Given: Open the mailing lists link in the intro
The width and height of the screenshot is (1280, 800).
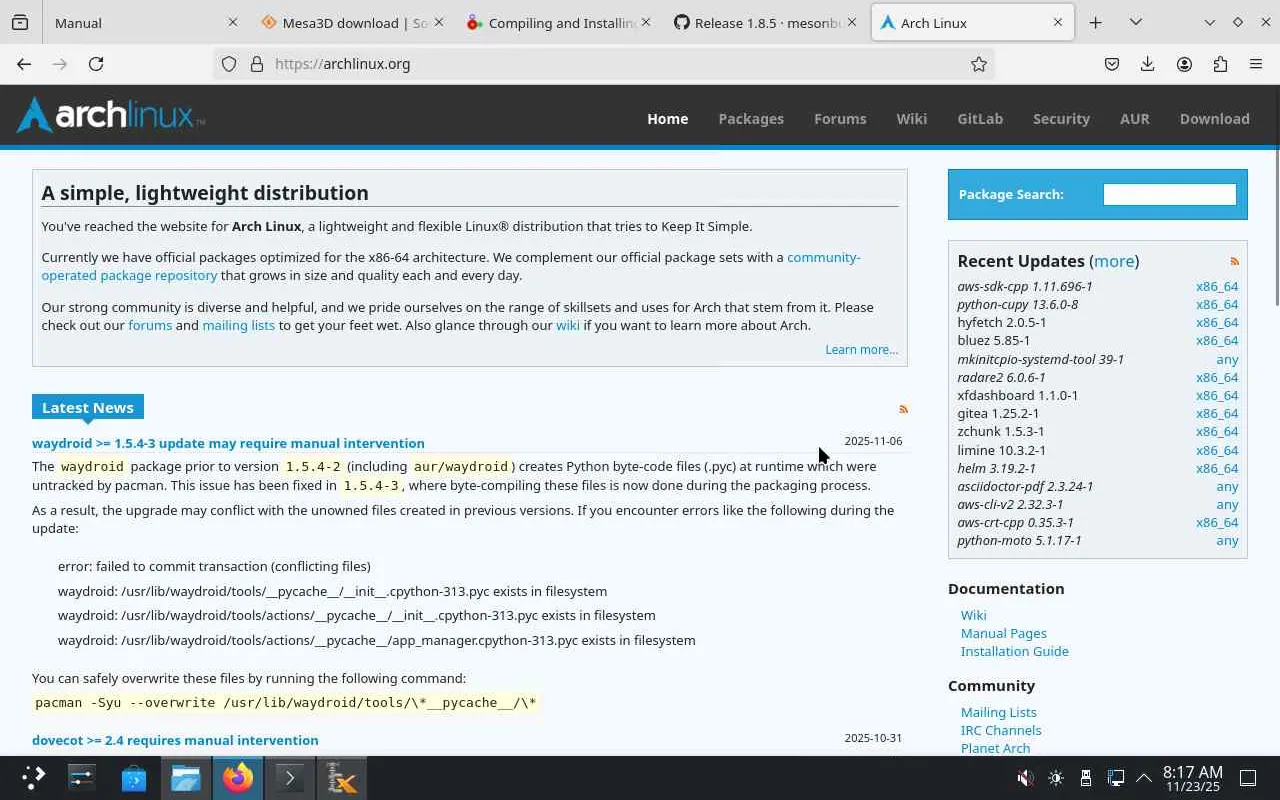Looking at the screenshot, I should point(238,325).
